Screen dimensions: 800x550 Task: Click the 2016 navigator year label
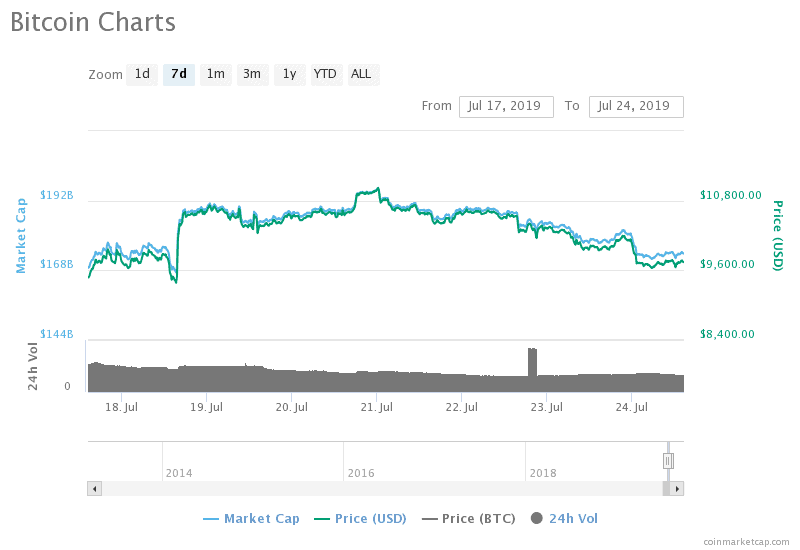pos(361,473)
